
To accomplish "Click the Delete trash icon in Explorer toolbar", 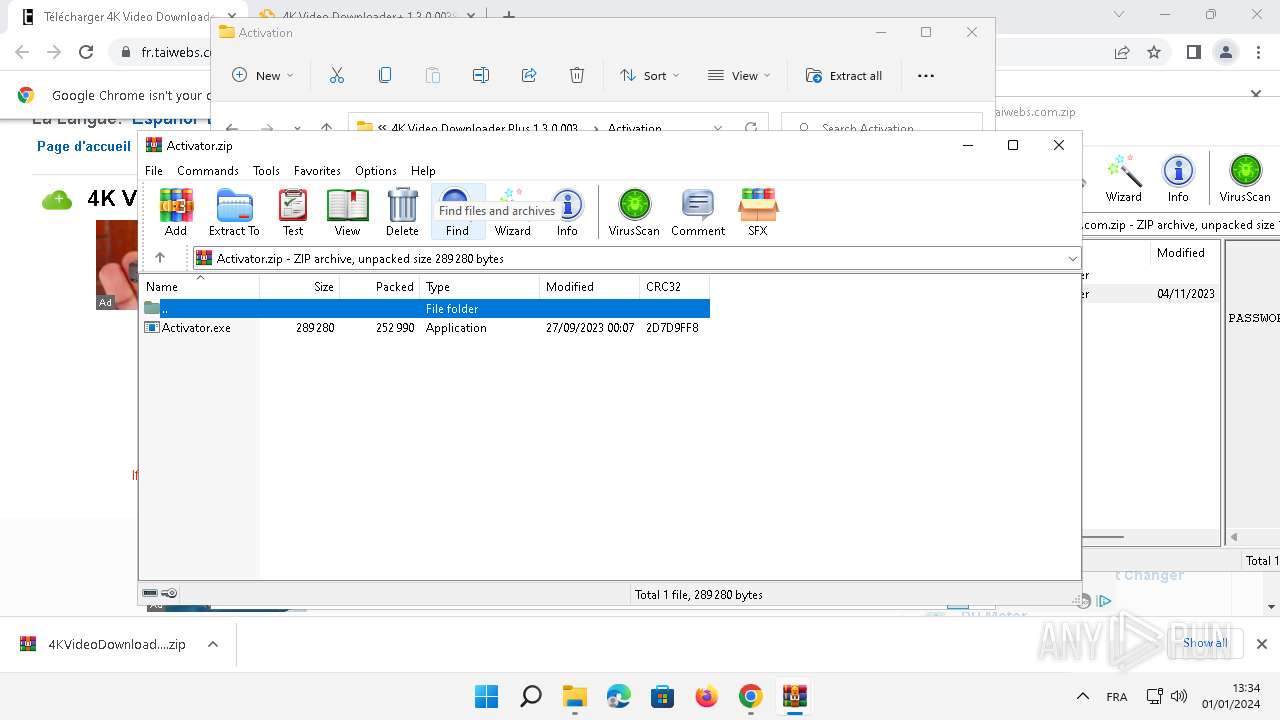I will (x=577, y=76).
